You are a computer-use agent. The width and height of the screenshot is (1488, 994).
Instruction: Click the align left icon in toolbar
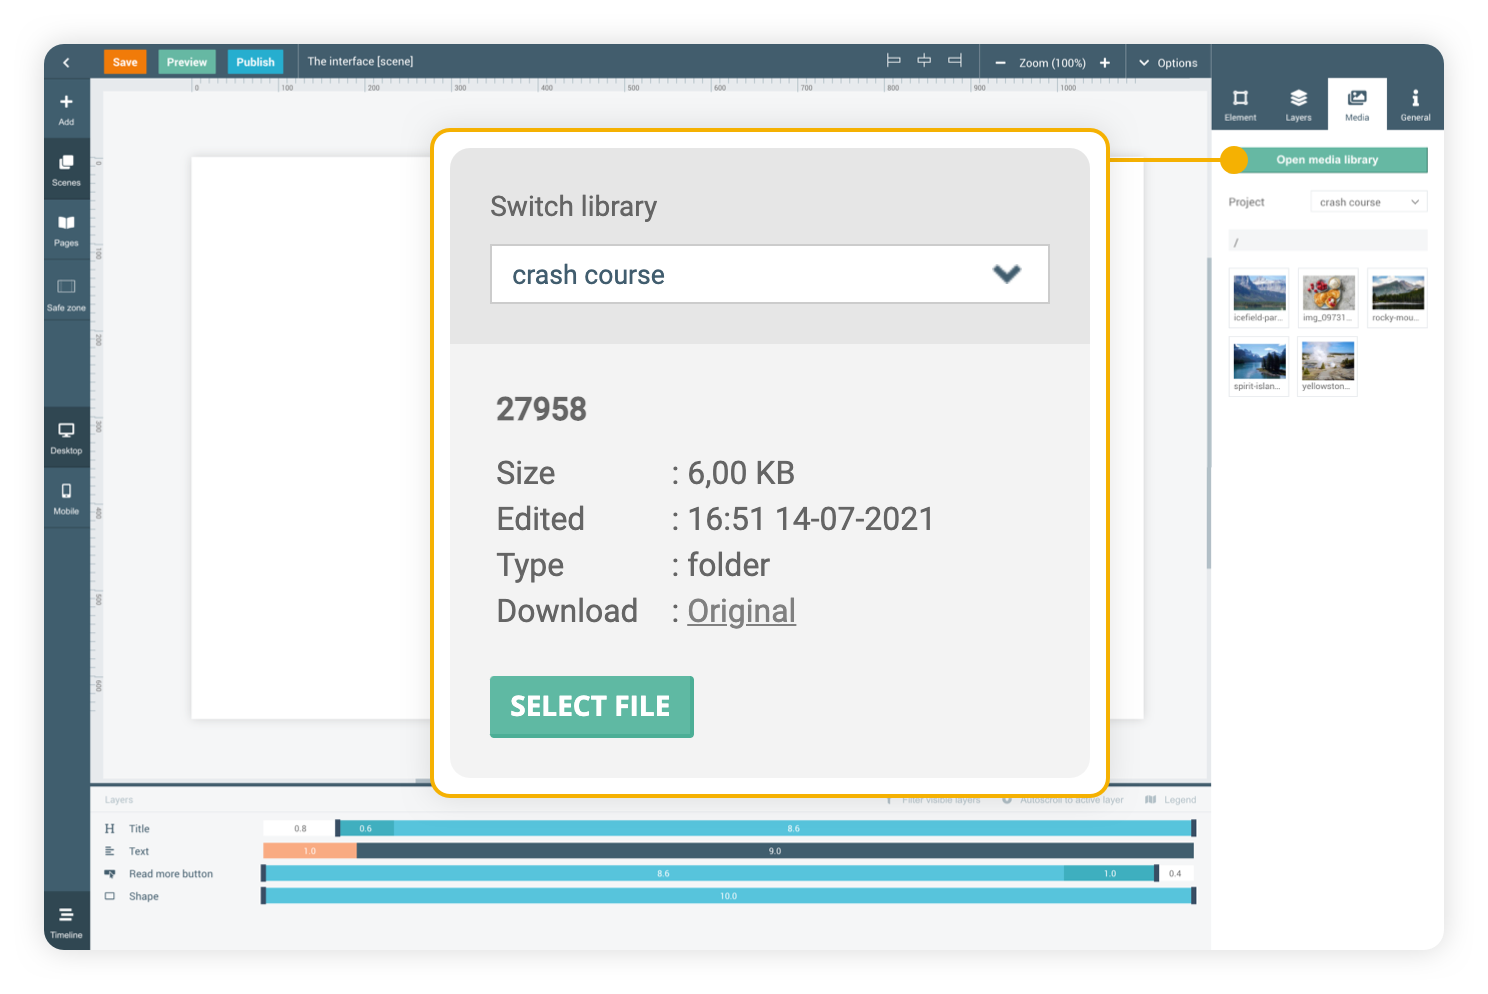[893, 61]
